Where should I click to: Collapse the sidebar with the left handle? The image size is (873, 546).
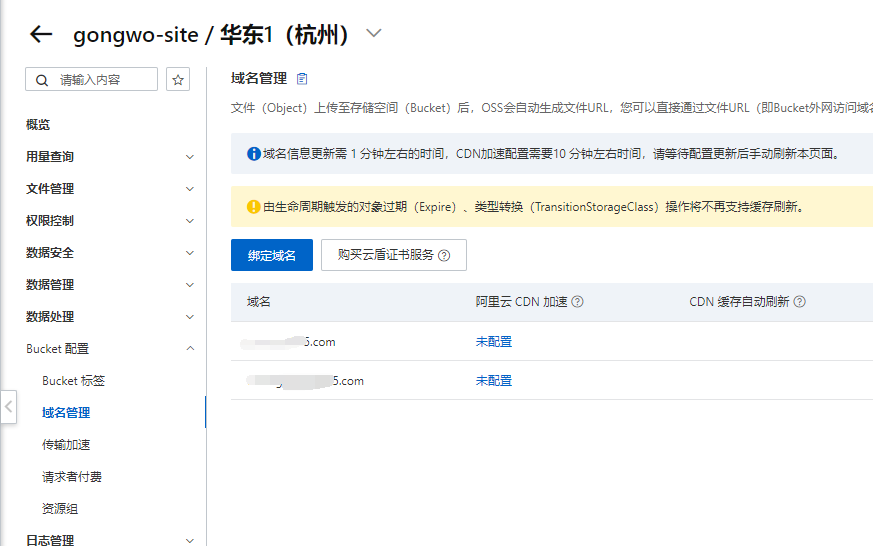coord(8,407)
